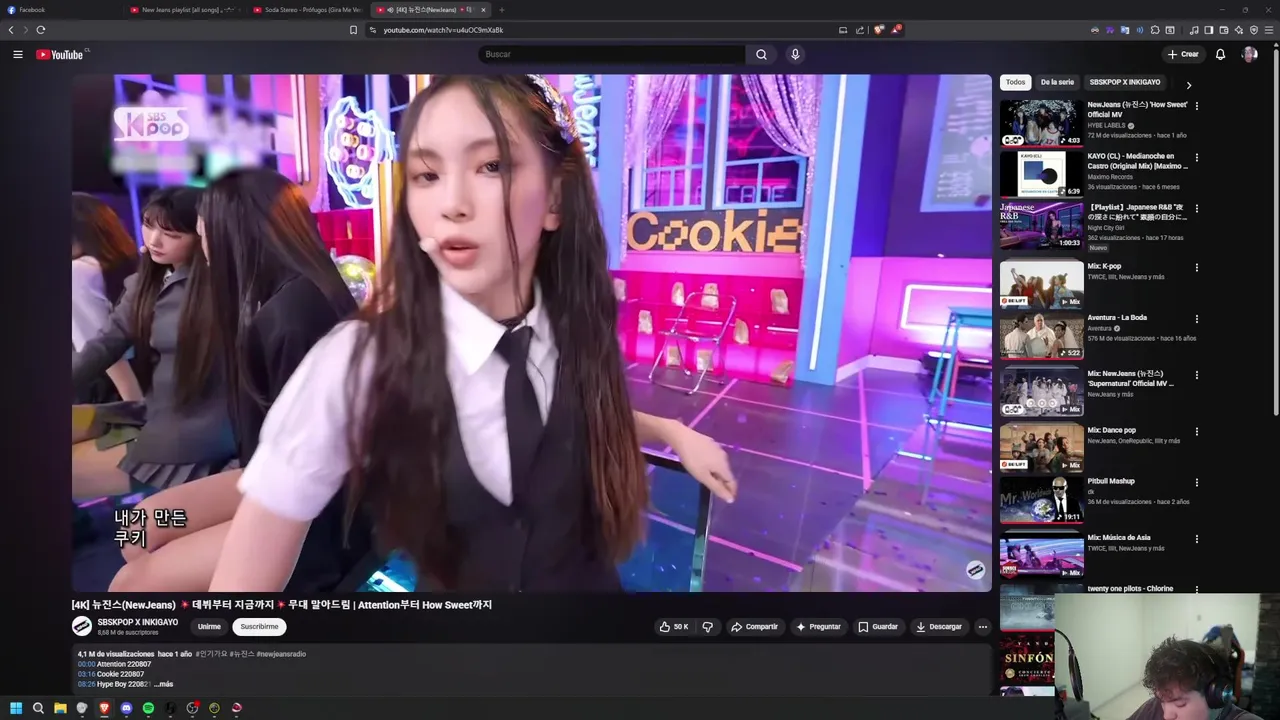Open File Explorer from taskbar
The image size is (1280, 720).
pyautogui.click(x=60, y=708)
